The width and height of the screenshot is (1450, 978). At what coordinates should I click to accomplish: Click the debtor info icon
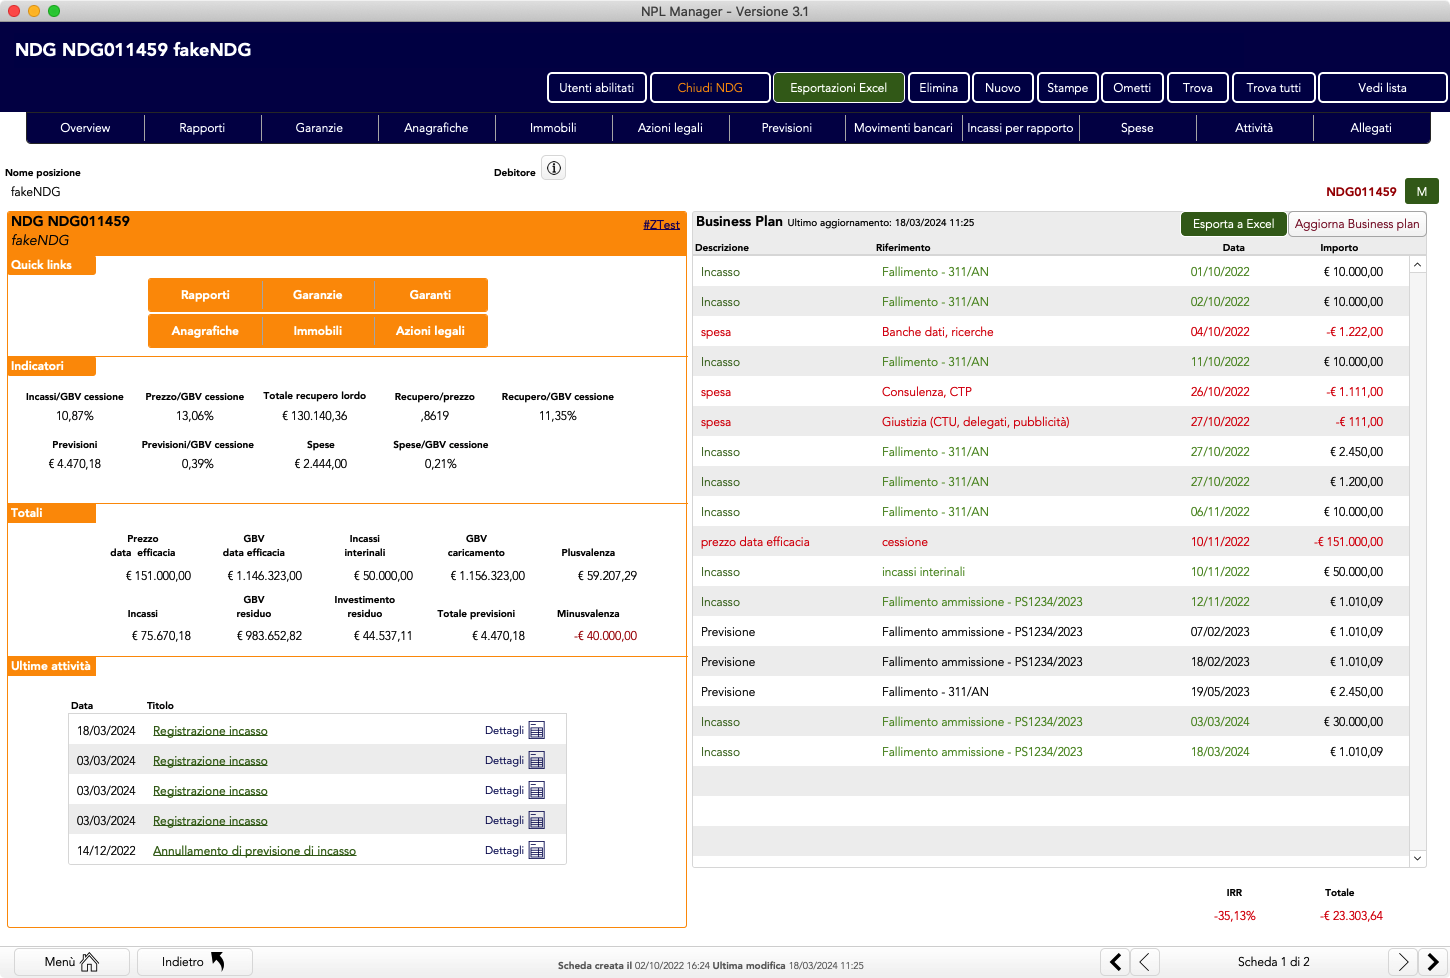(x=553, y=168)
